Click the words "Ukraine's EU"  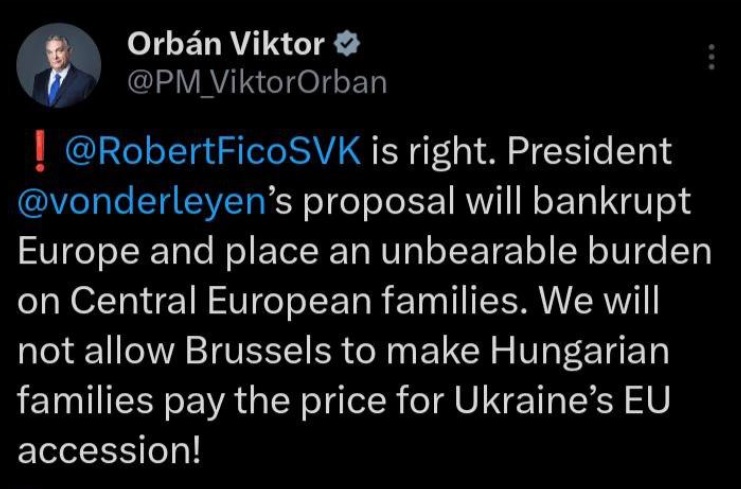coord(562,401)
